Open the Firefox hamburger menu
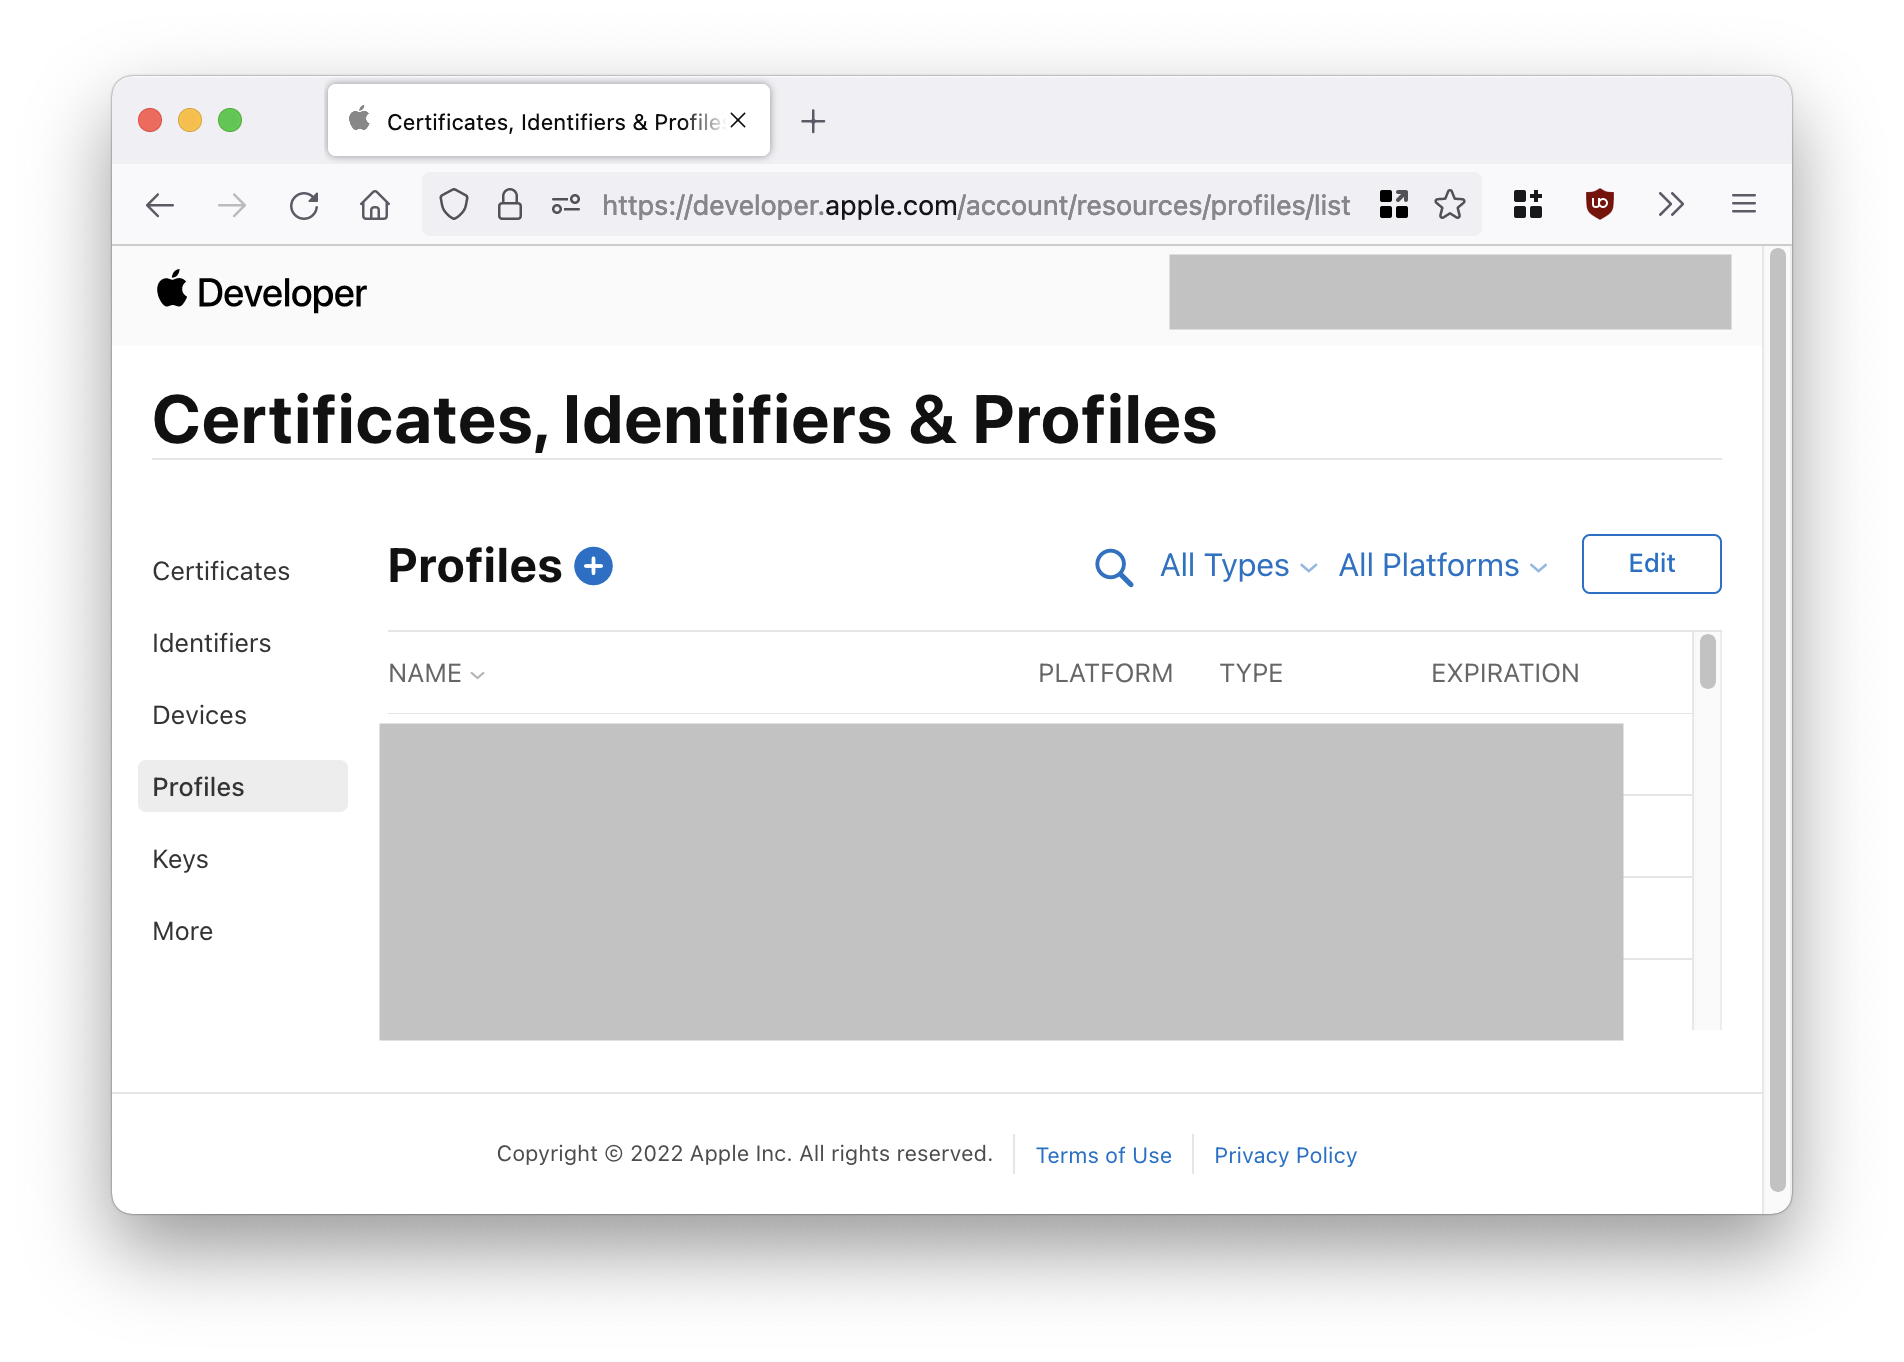The image size is (1904, 1362). click(1744, 204)
